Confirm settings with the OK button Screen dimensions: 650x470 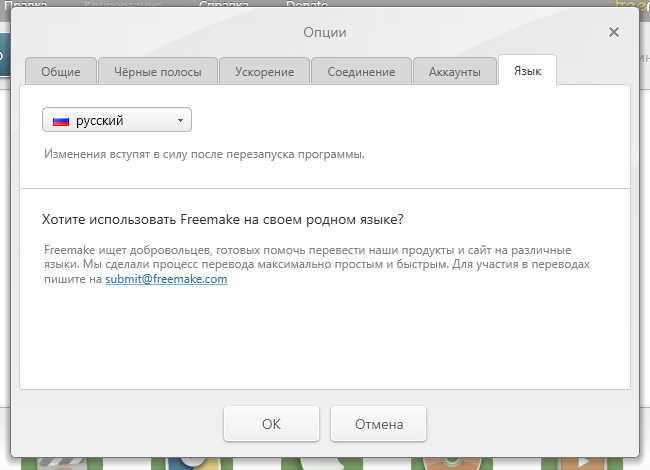(272, 424)
